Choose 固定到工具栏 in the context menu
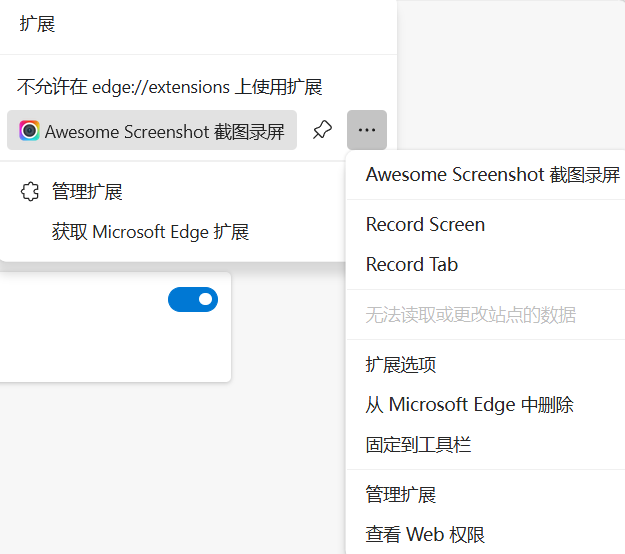 click(418, 445)
